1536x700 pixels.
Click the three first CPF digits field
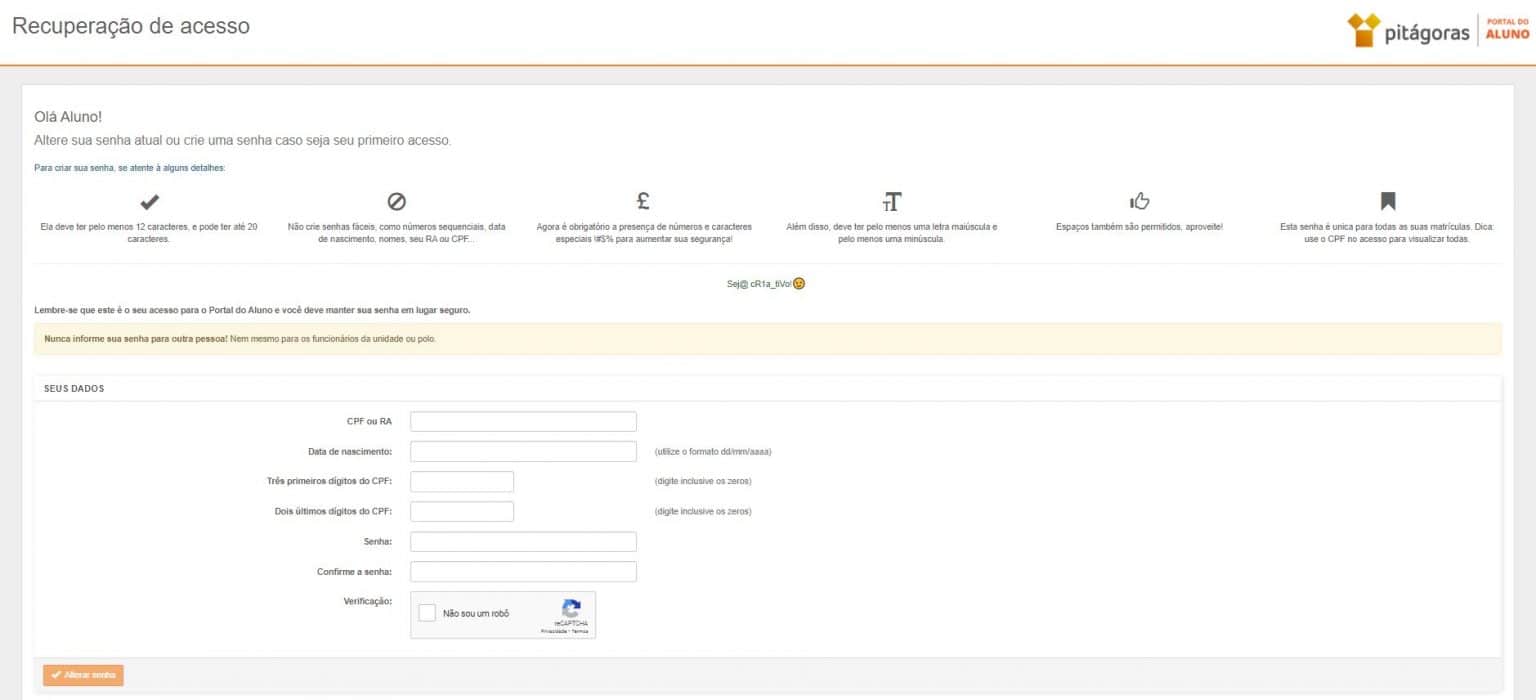click(461, 481)
